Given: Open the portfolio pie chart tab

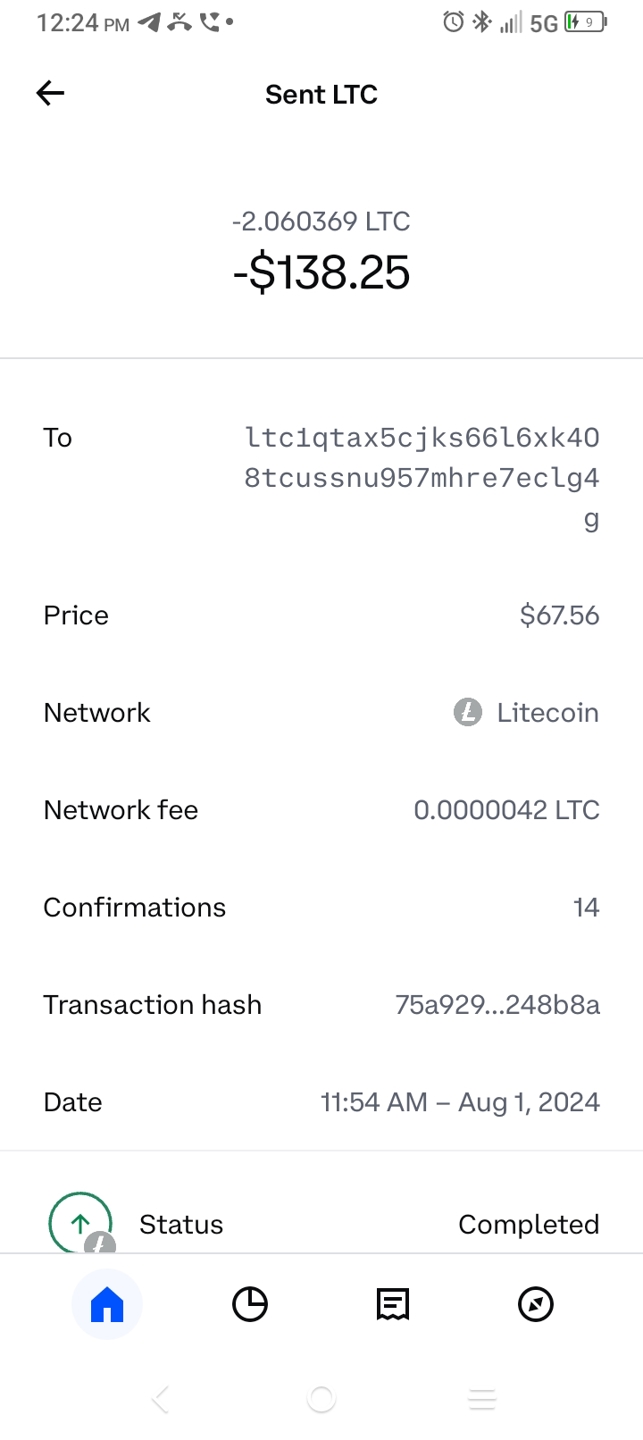Looking at the screenshot, I should coord(250,1304).
